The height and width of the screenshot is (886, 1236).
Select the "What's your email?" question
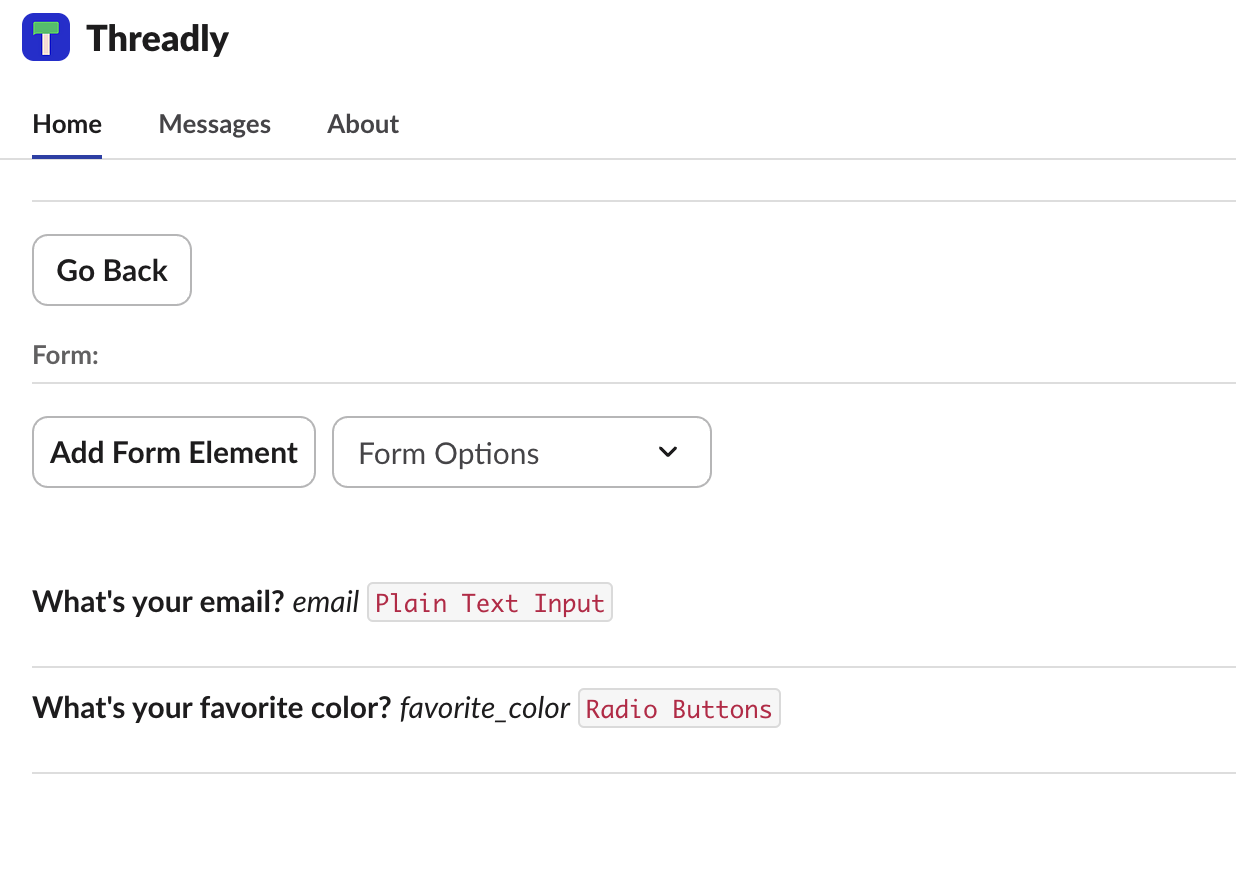(158, 602)
